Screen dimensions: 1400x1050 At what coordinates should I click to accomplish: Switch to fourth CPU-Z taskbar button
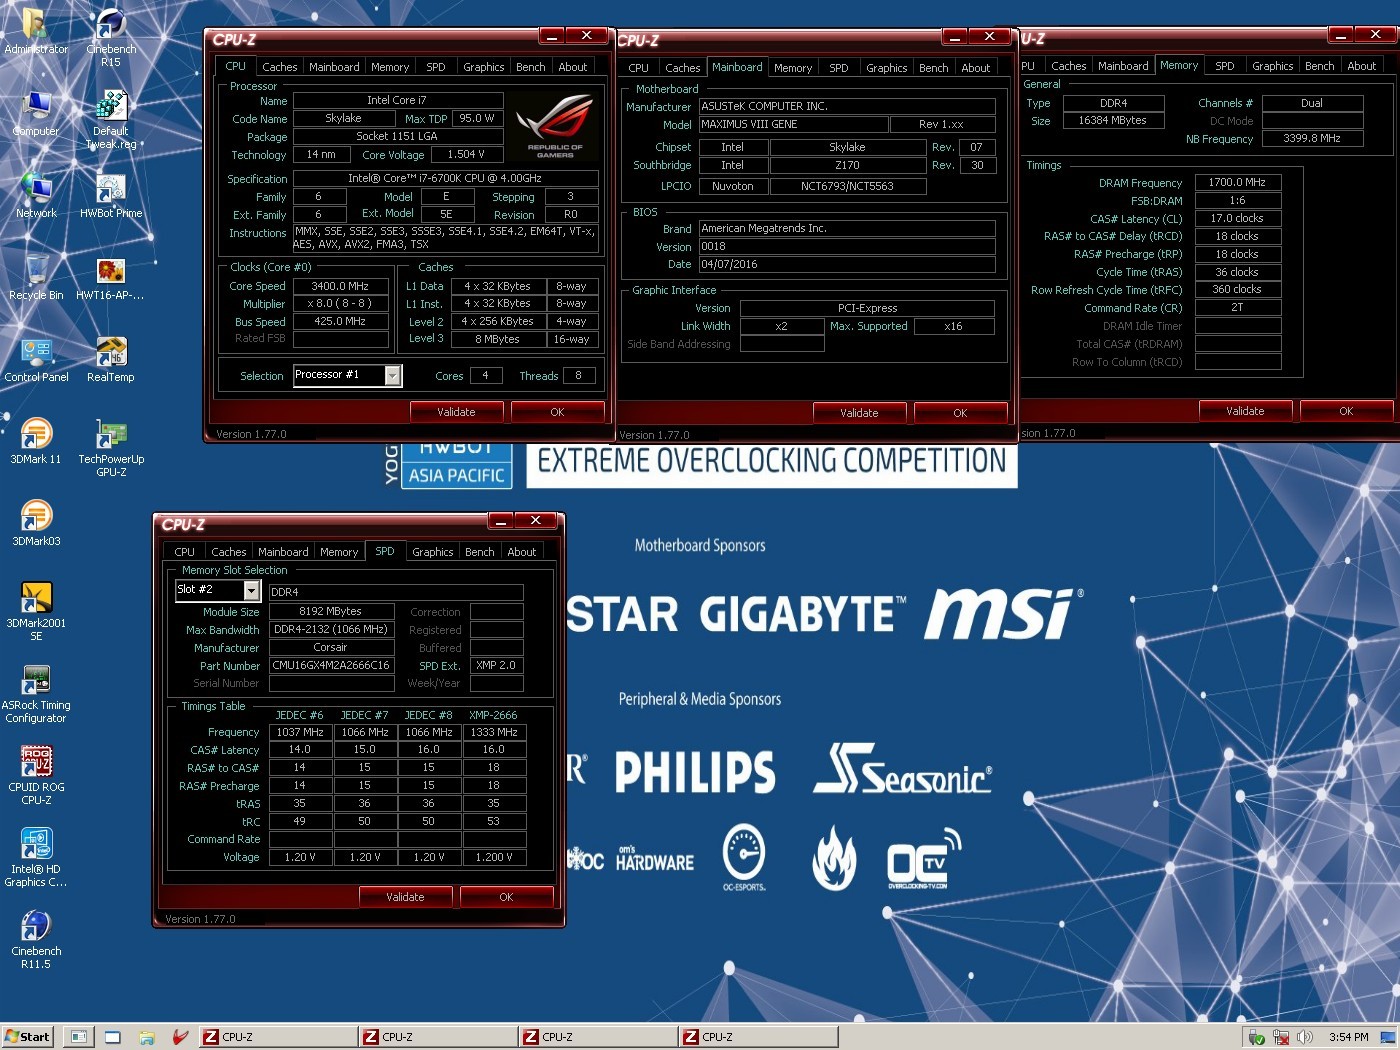pos(757,1037)
